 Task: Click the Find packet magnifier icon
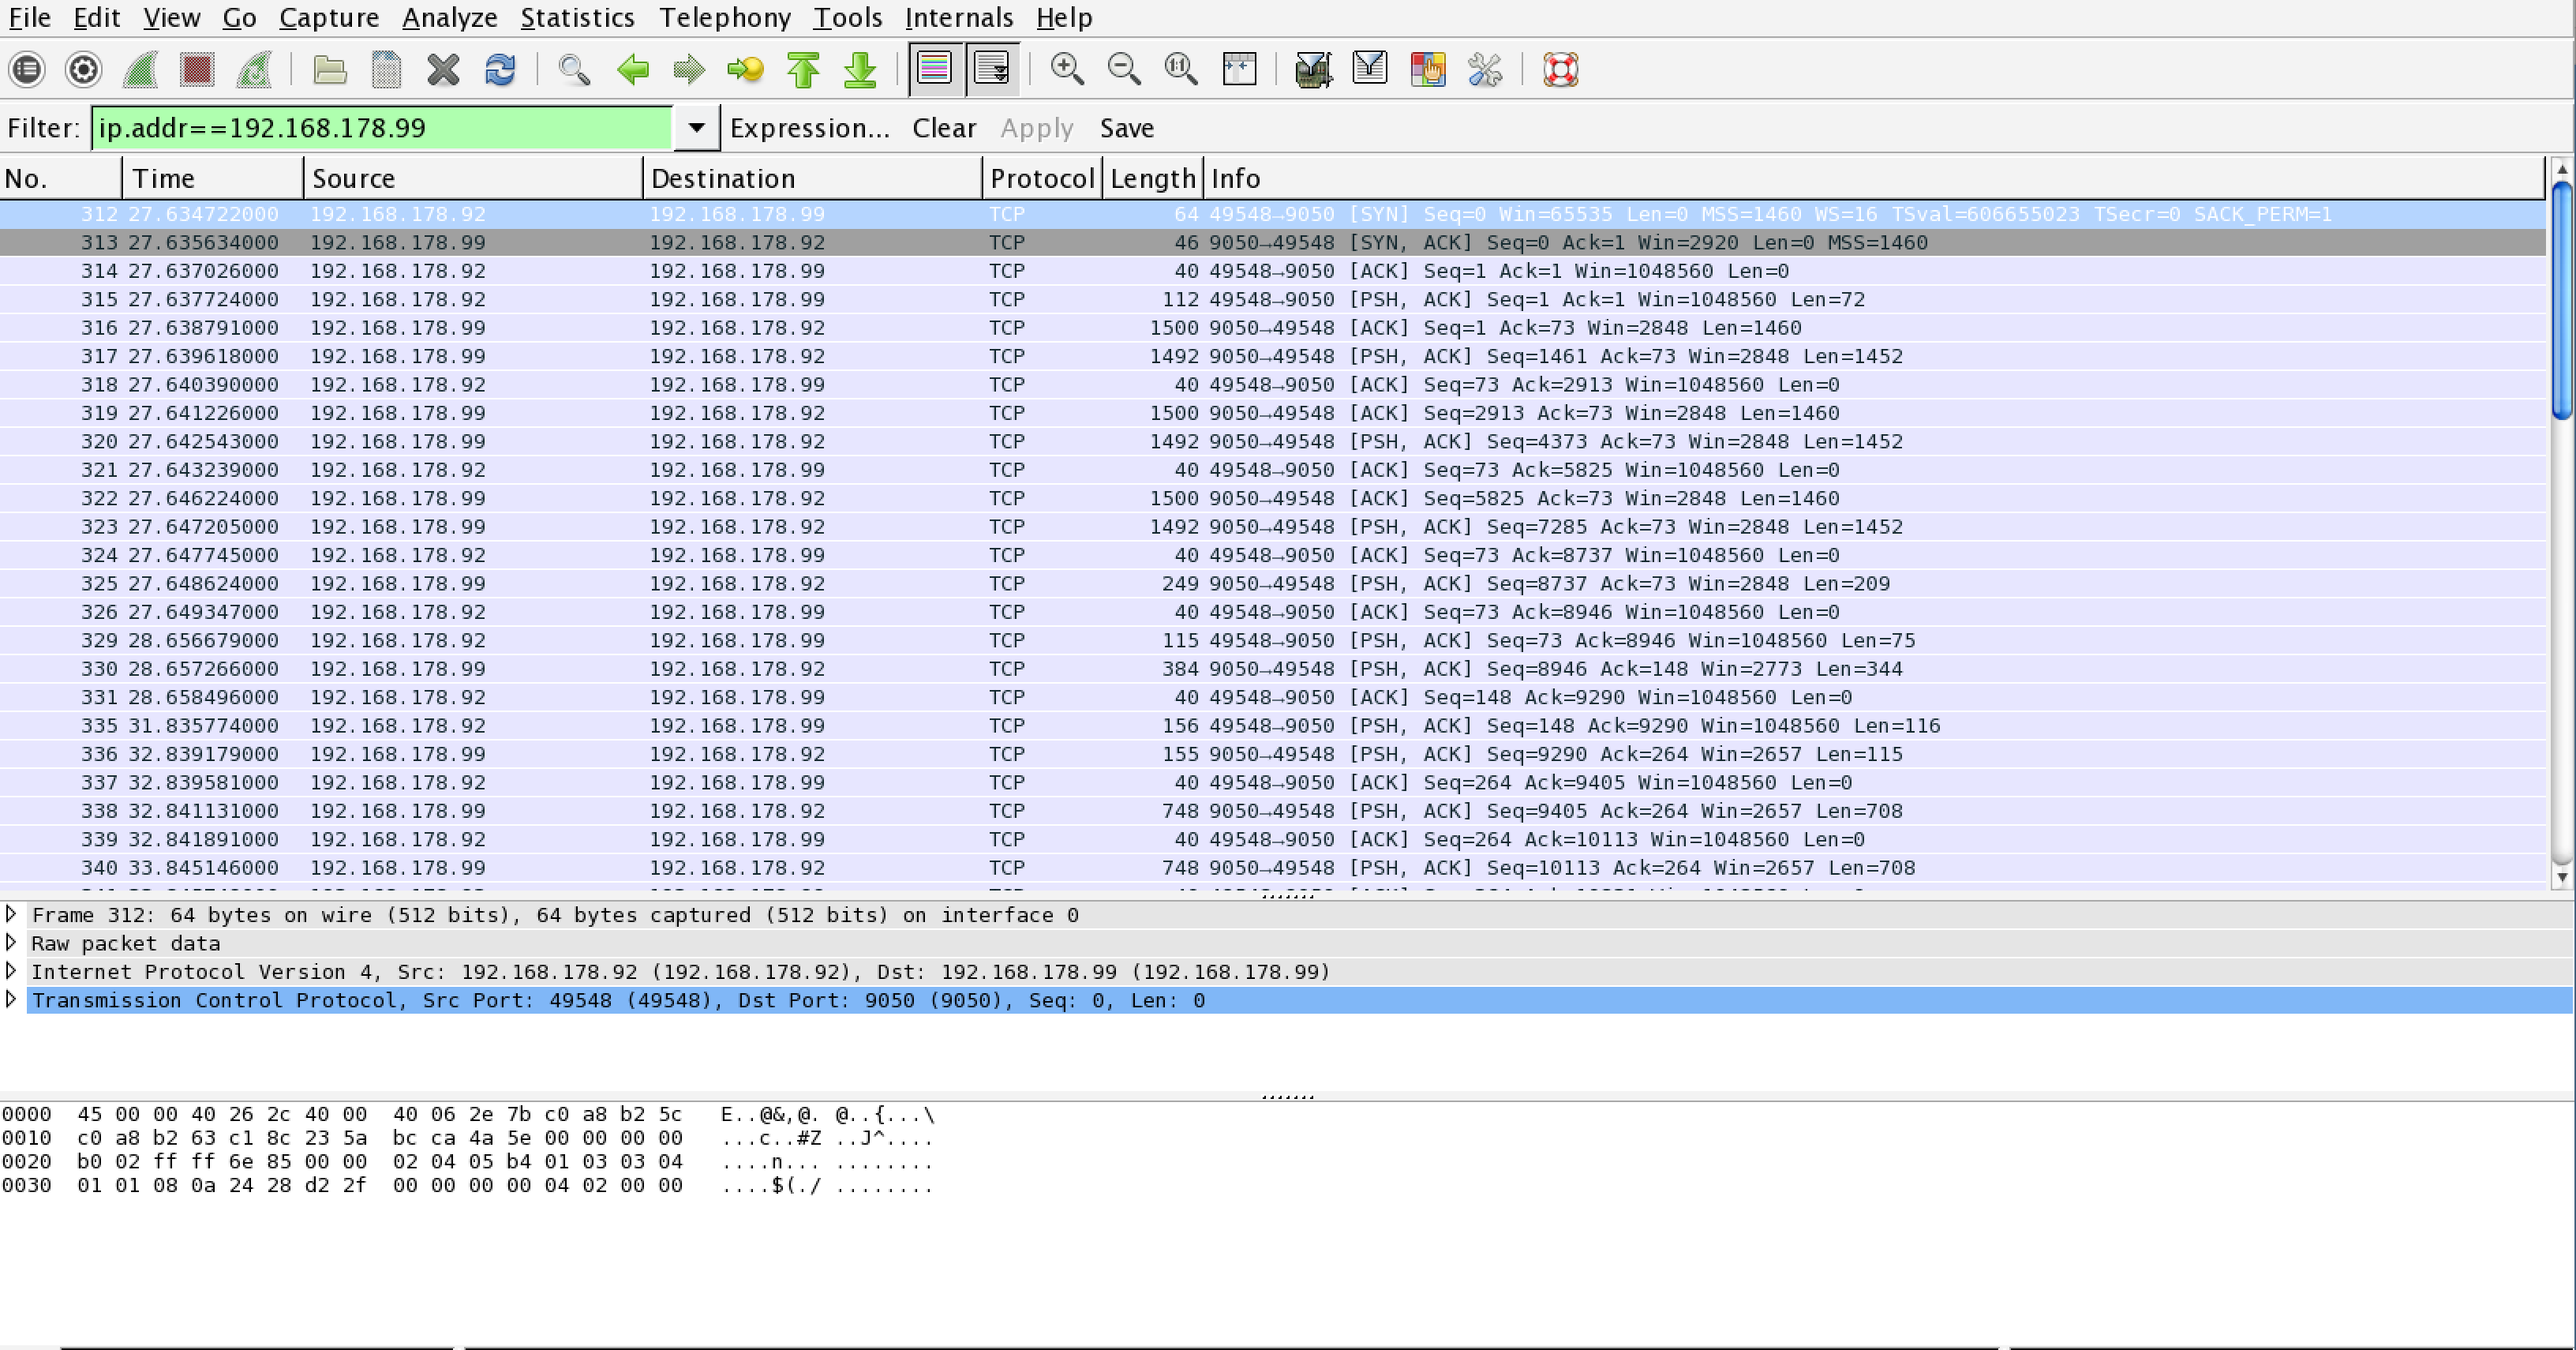574,69
